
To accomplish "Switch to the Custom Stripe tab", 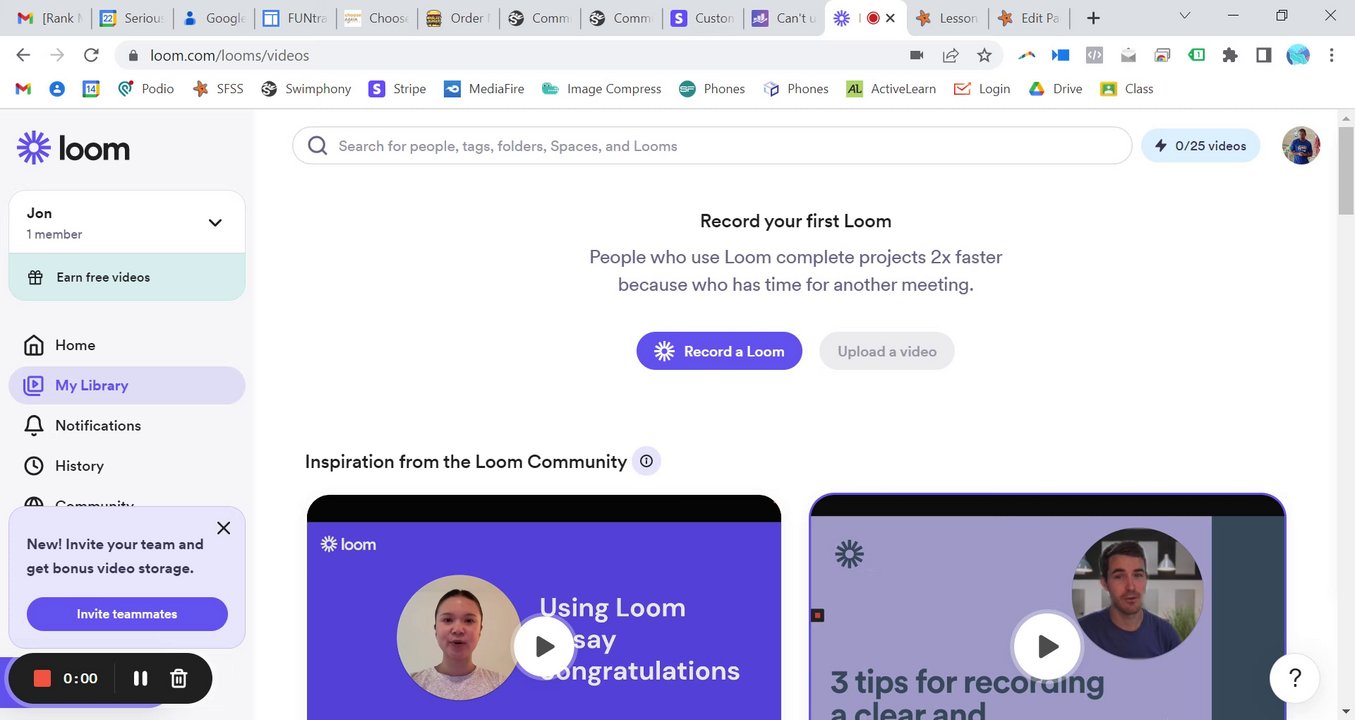I will click(703, 18).
